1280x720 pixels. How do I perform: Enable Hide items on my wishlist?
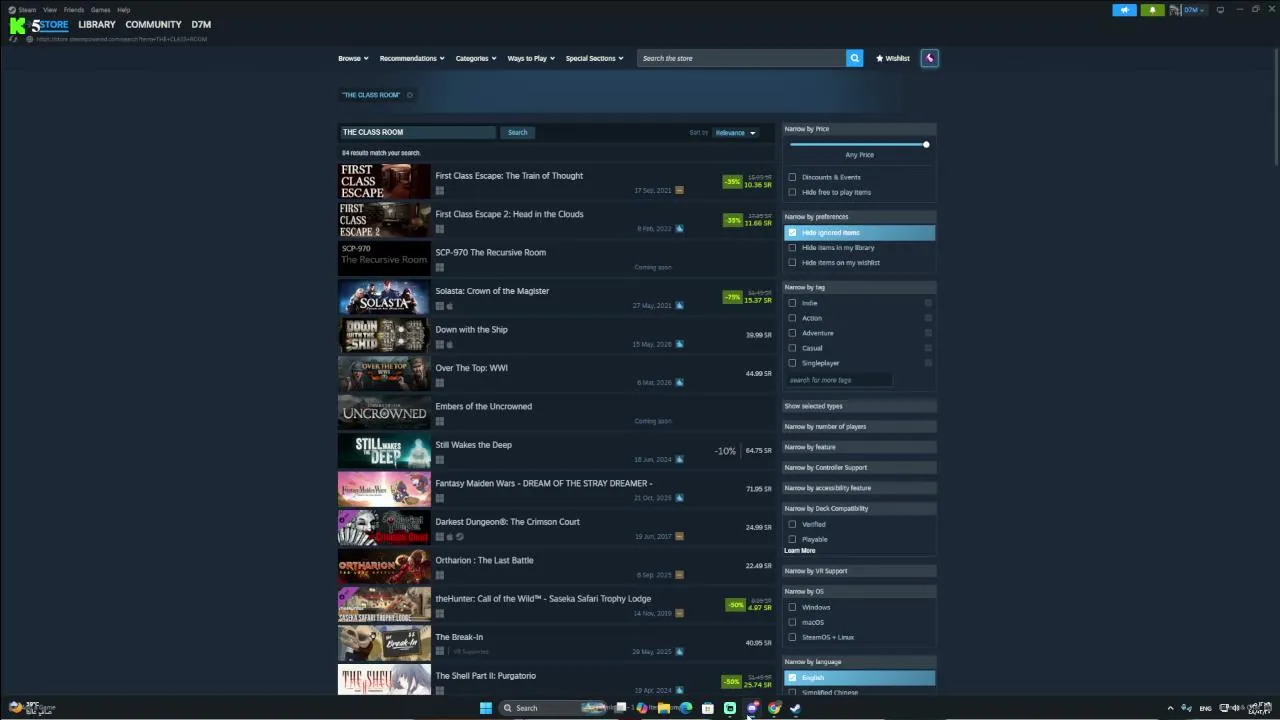pos(792,262)
